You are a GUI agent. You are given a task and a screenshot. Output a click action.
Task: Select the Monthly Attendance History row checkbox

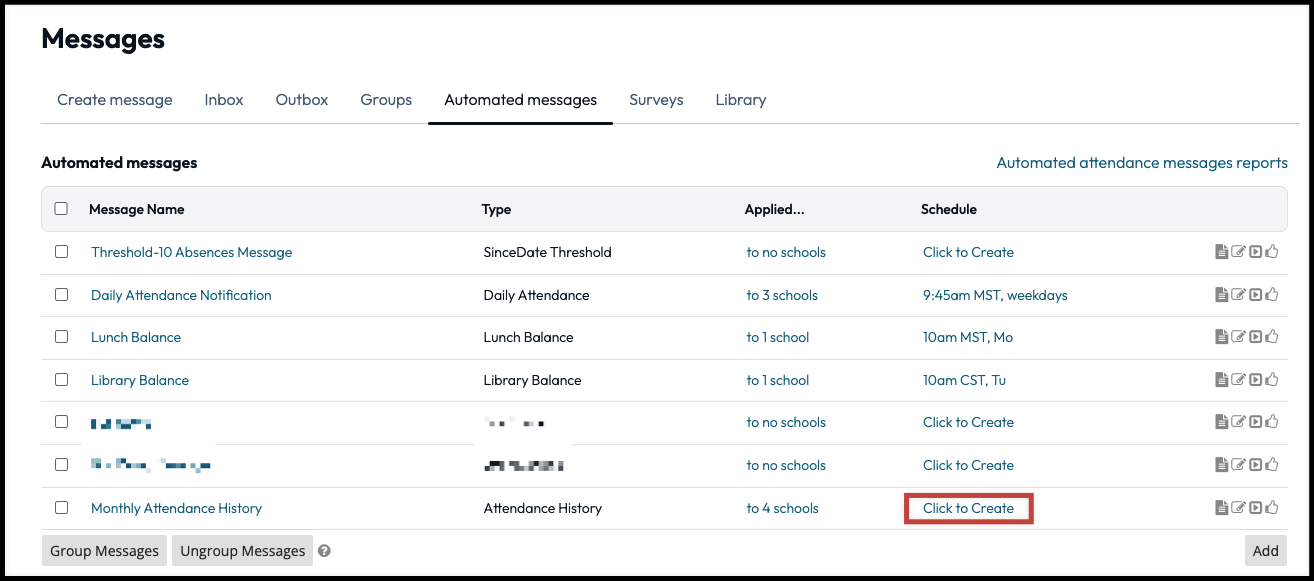coord(61,508)
